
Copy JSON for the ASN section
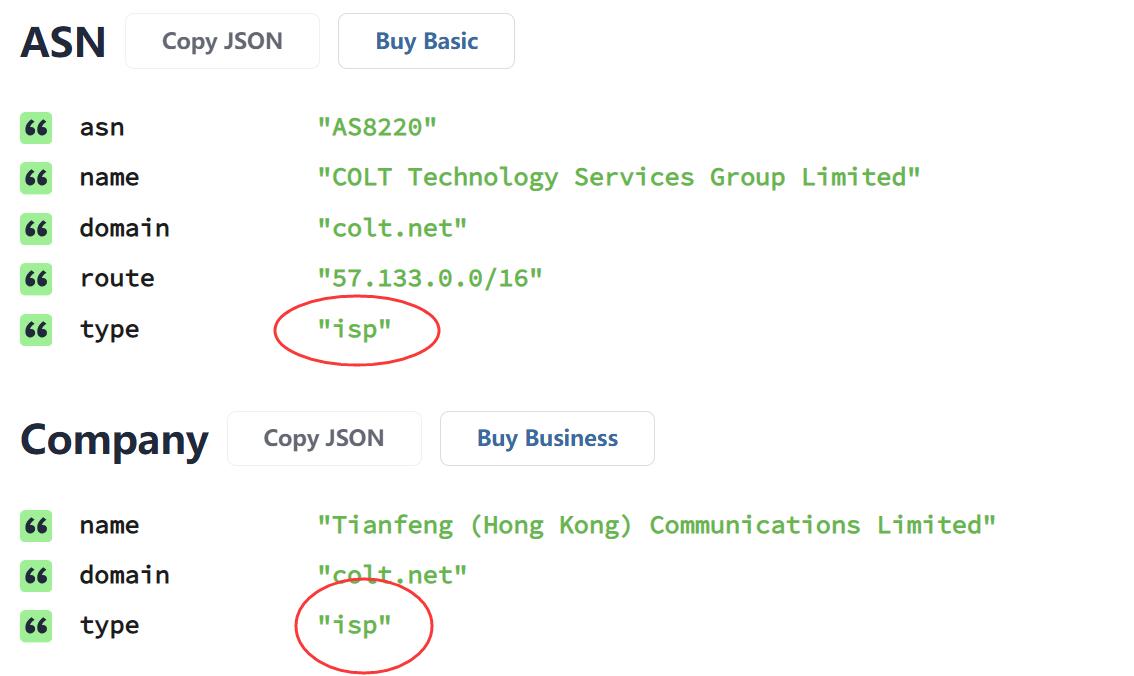(222, 41)
